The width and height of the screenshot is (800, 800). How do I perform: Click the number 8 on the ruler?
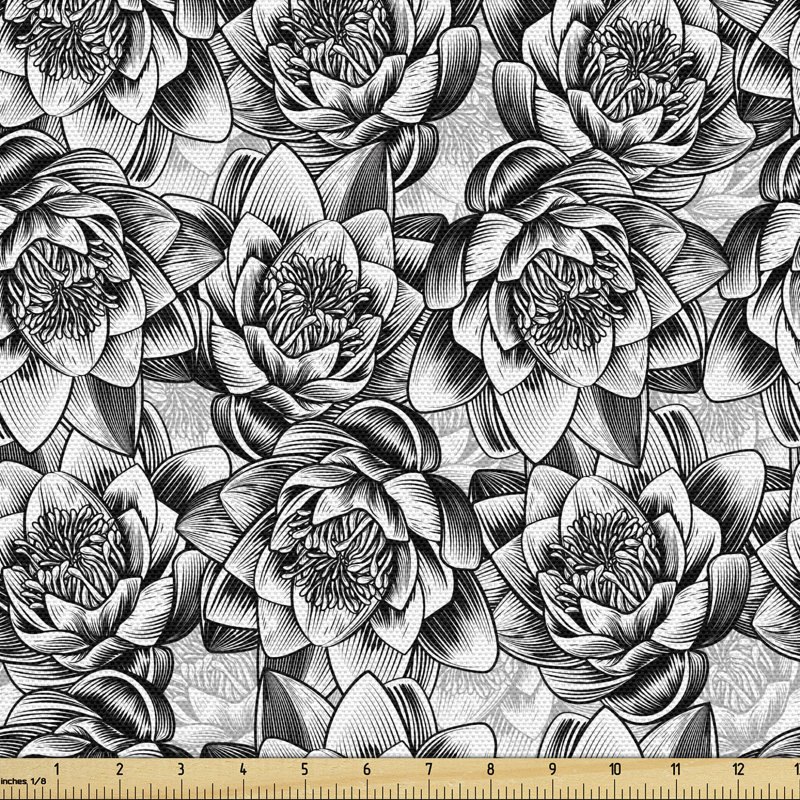(x=490, y=769)
